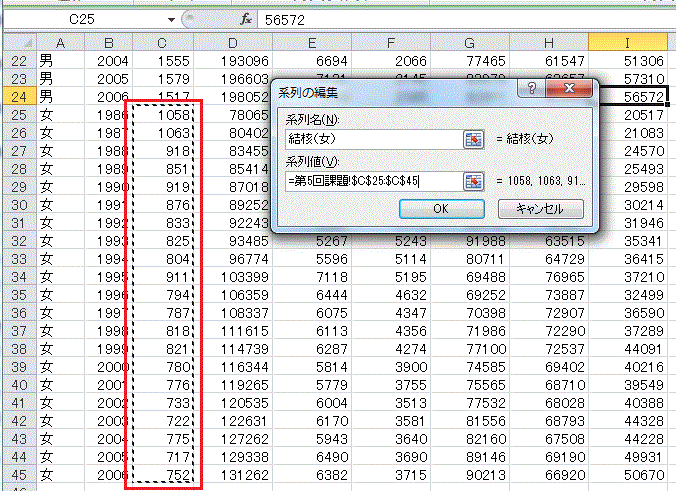Select row 24 header
Viewport: 676px width, 491px height.
coord(18,97)
